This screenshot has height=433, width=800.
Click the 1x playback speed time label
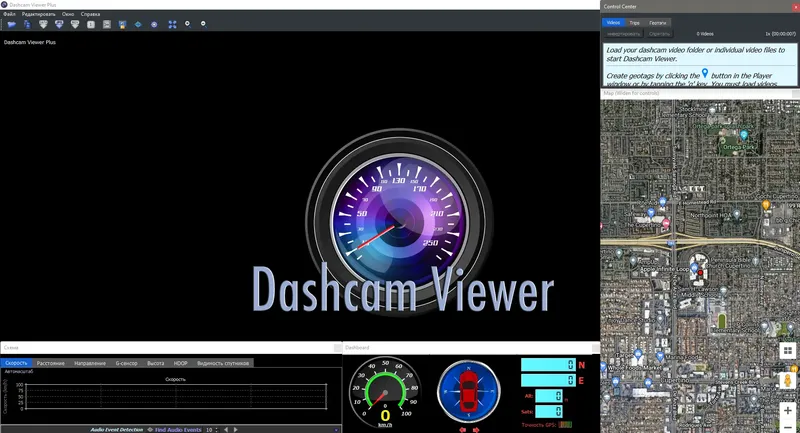coord(780,34)
